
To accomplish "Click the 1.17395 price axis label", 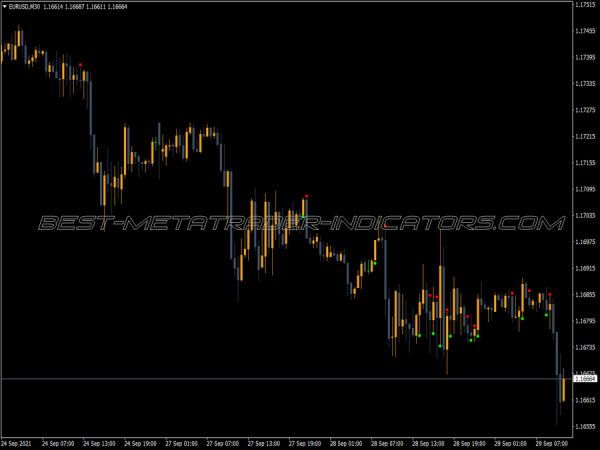I will (585, 57).
